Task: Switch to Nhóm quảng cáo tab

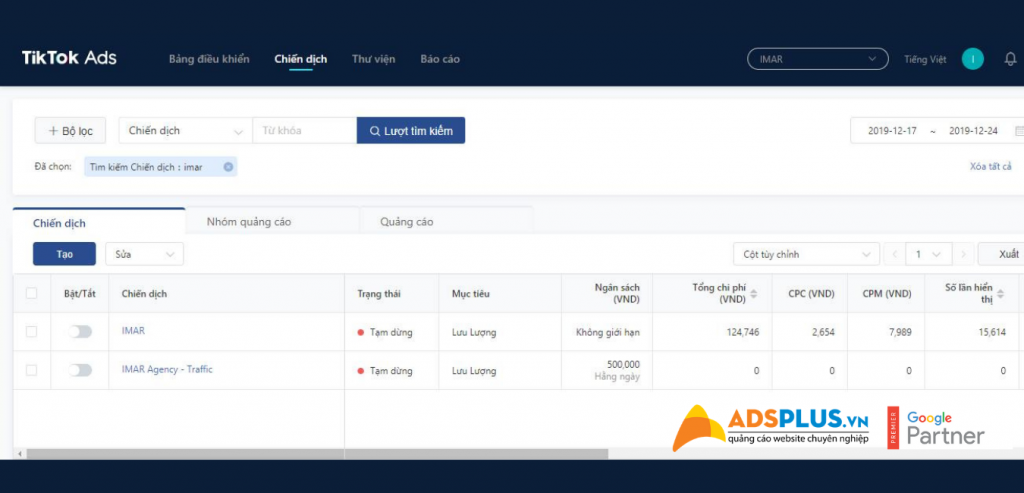Action: (249, 222)
